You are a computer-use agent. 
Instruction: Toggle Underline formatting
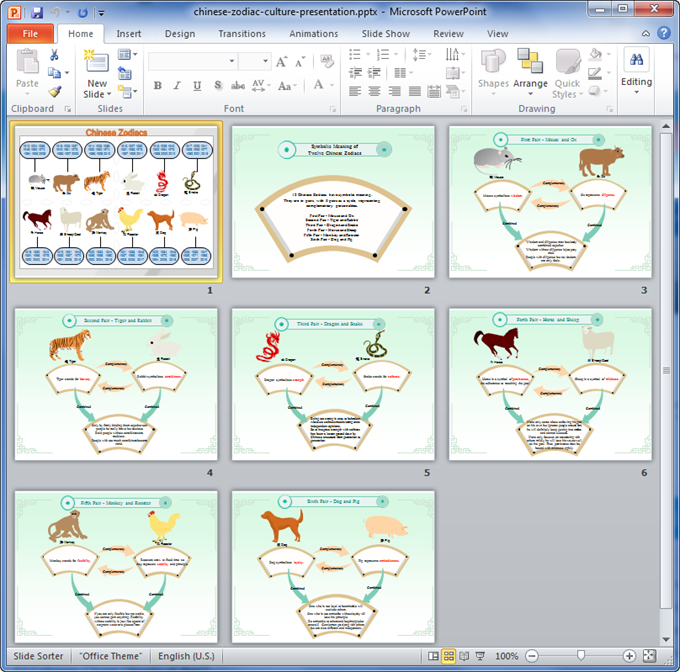click(x=197, y=86)
